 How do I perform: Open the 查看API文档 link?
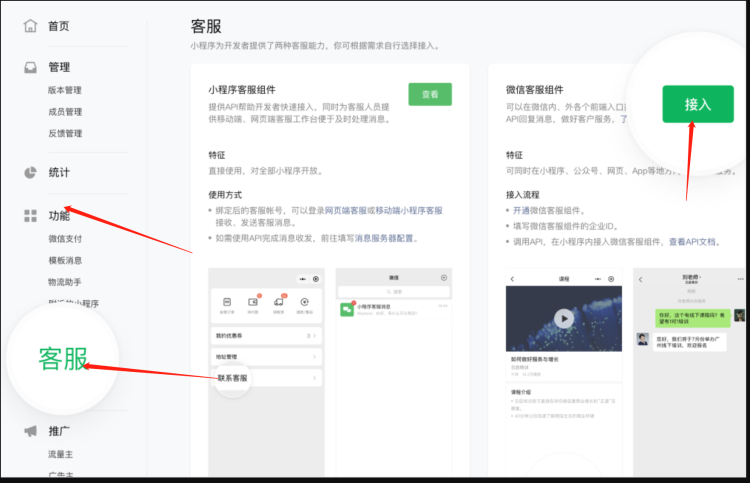tap(692, 242)
